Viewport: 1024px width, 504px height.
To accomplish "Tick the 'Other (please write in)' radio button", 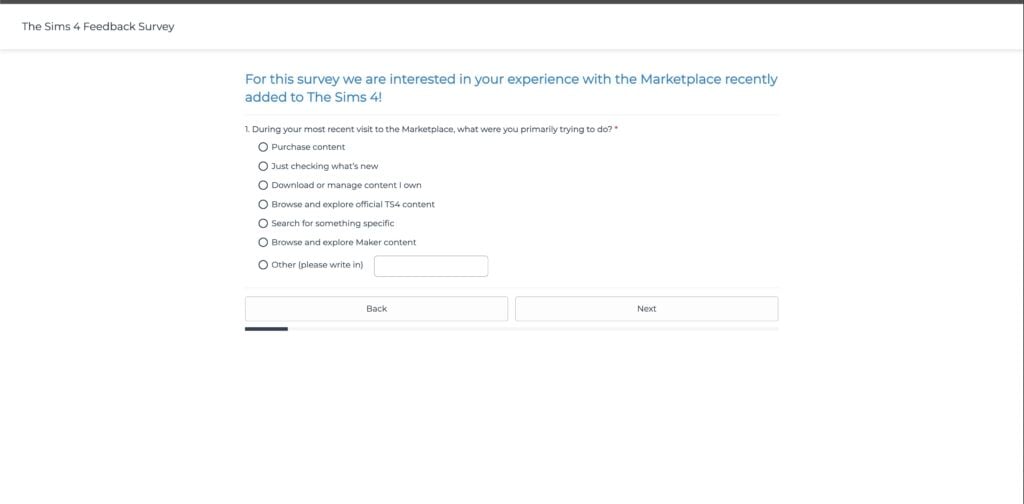I will (x=263, y=265).
